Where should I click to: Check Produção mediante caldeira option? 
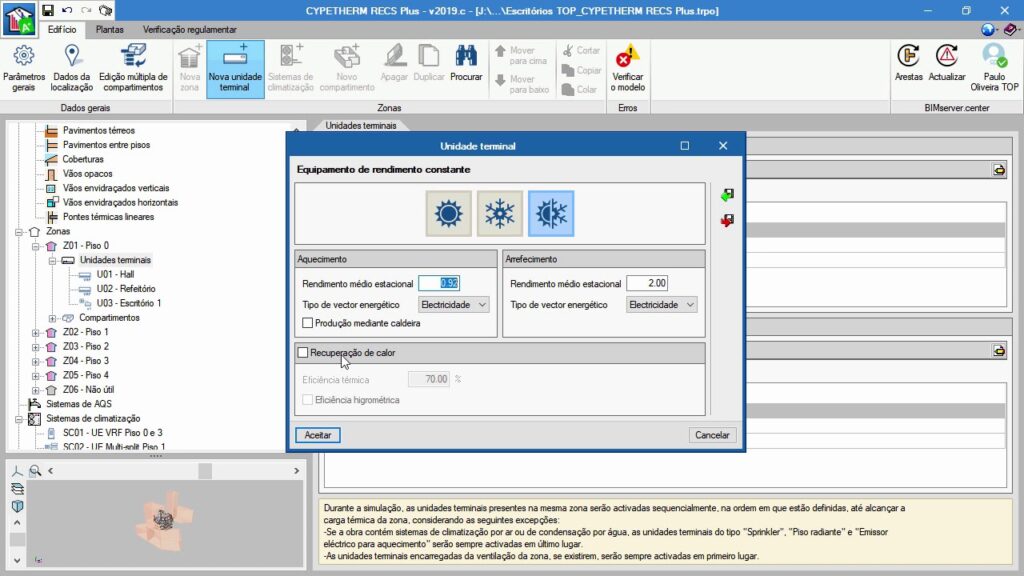[x=308, y=323]
